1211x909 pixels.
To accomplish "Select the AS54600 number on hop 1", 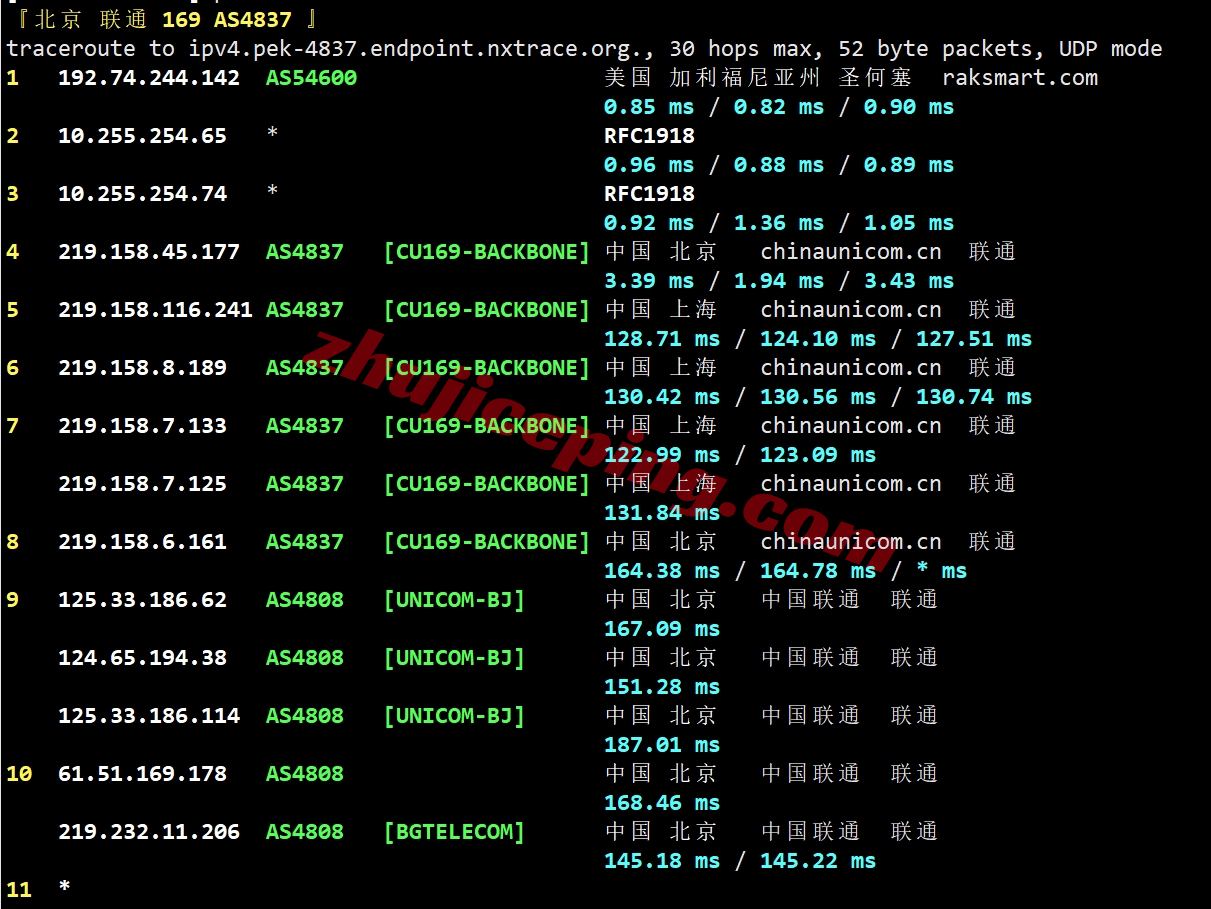I will tap(311, 78).
